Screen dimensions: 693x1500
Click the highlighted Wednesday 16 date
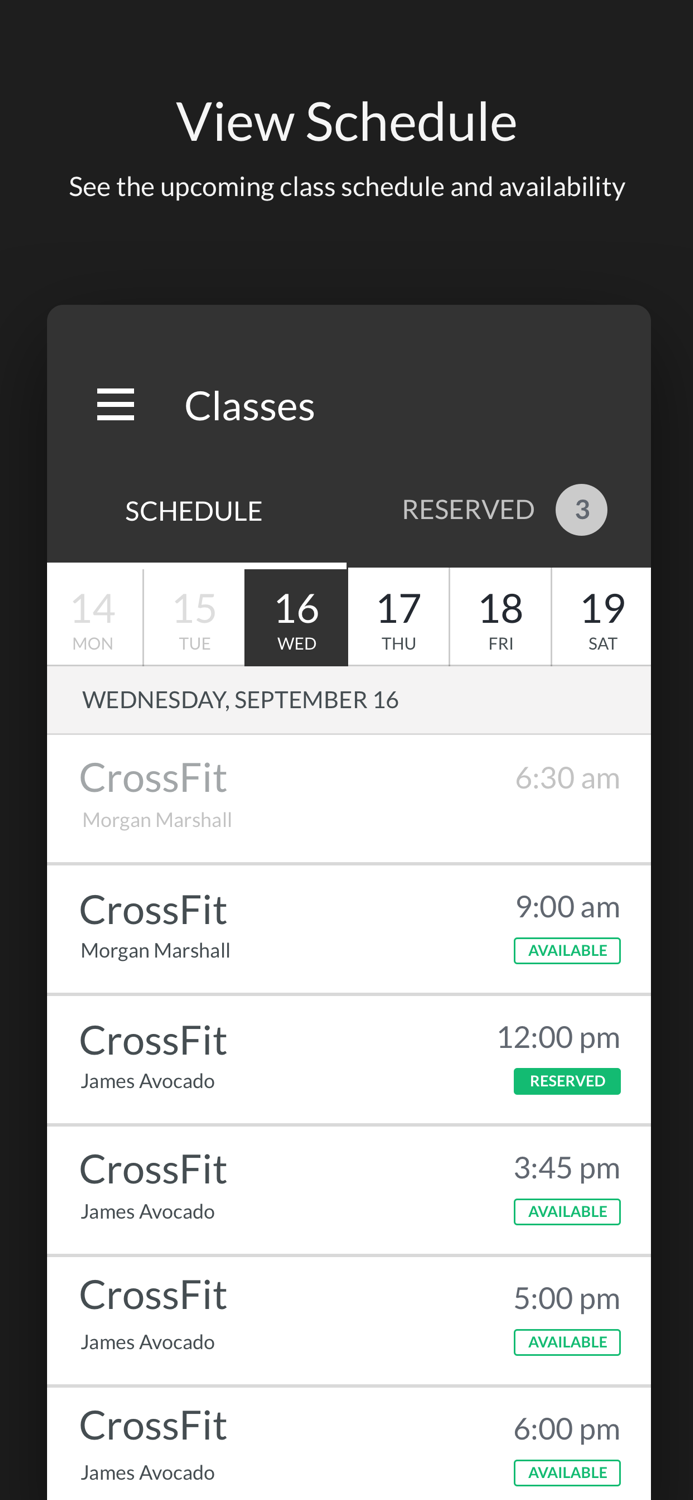296,615
